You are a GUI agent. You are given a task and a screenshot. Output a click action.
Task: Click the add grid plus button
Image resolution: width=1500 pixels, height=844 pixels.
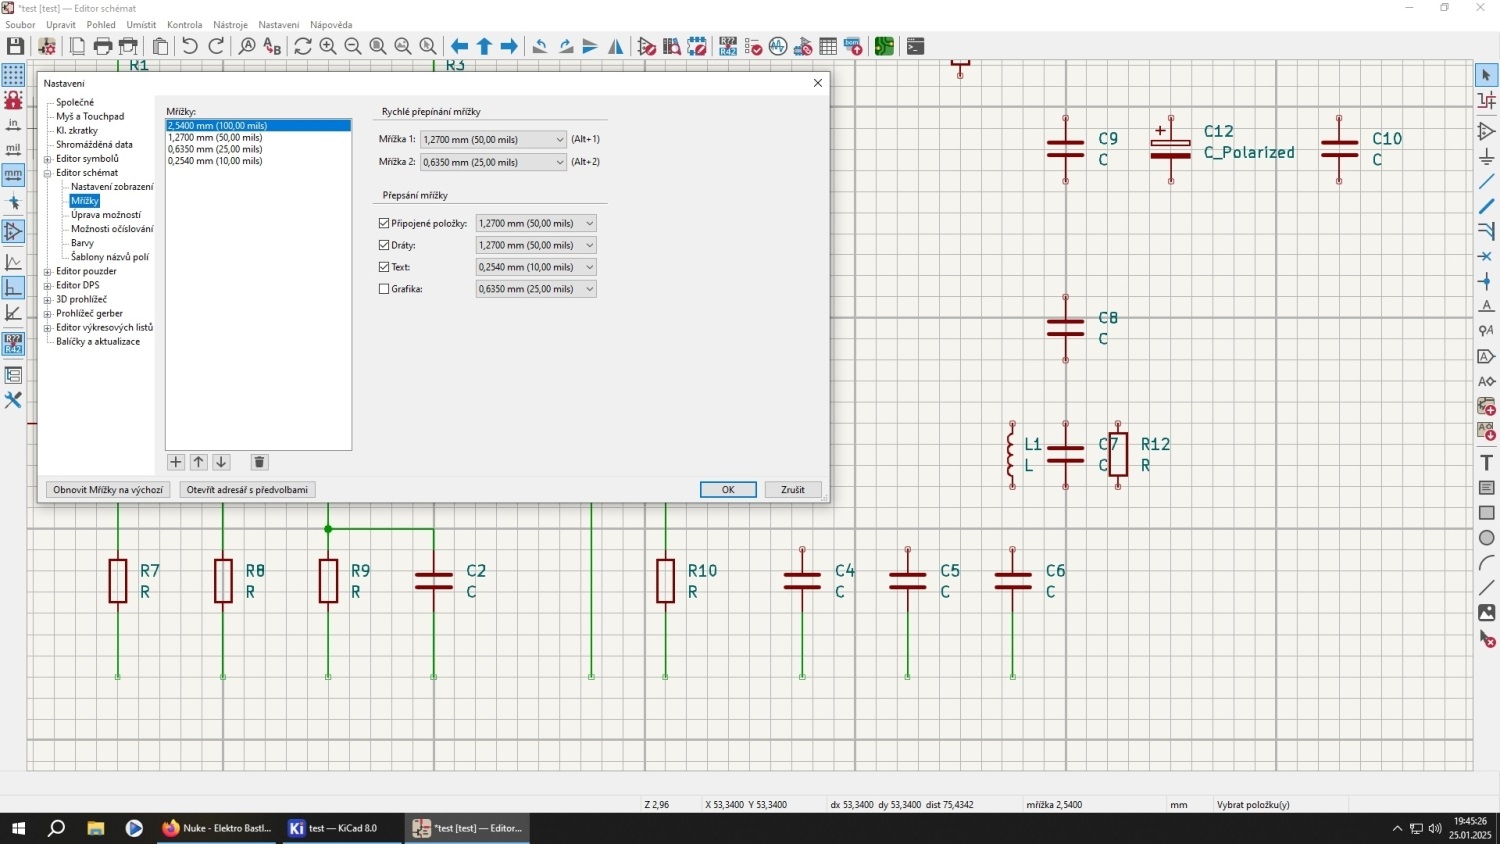coord(176,462)
